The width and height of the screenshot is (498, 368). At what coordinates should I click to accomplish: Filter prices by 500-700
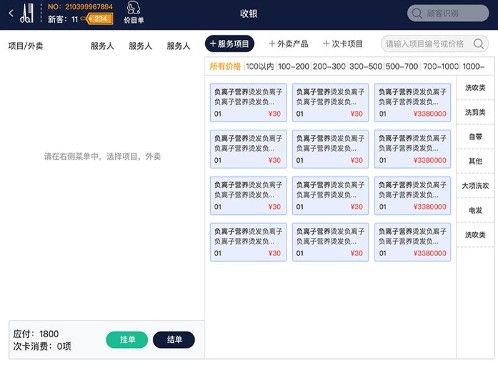402,66
